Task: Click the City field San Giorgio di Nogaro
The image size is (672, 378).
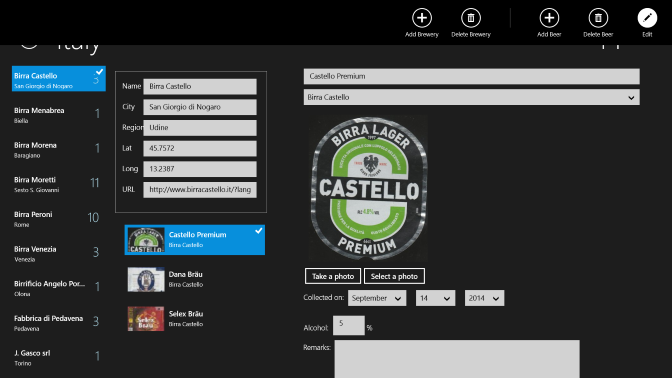Action: click(x=200, y=107)
